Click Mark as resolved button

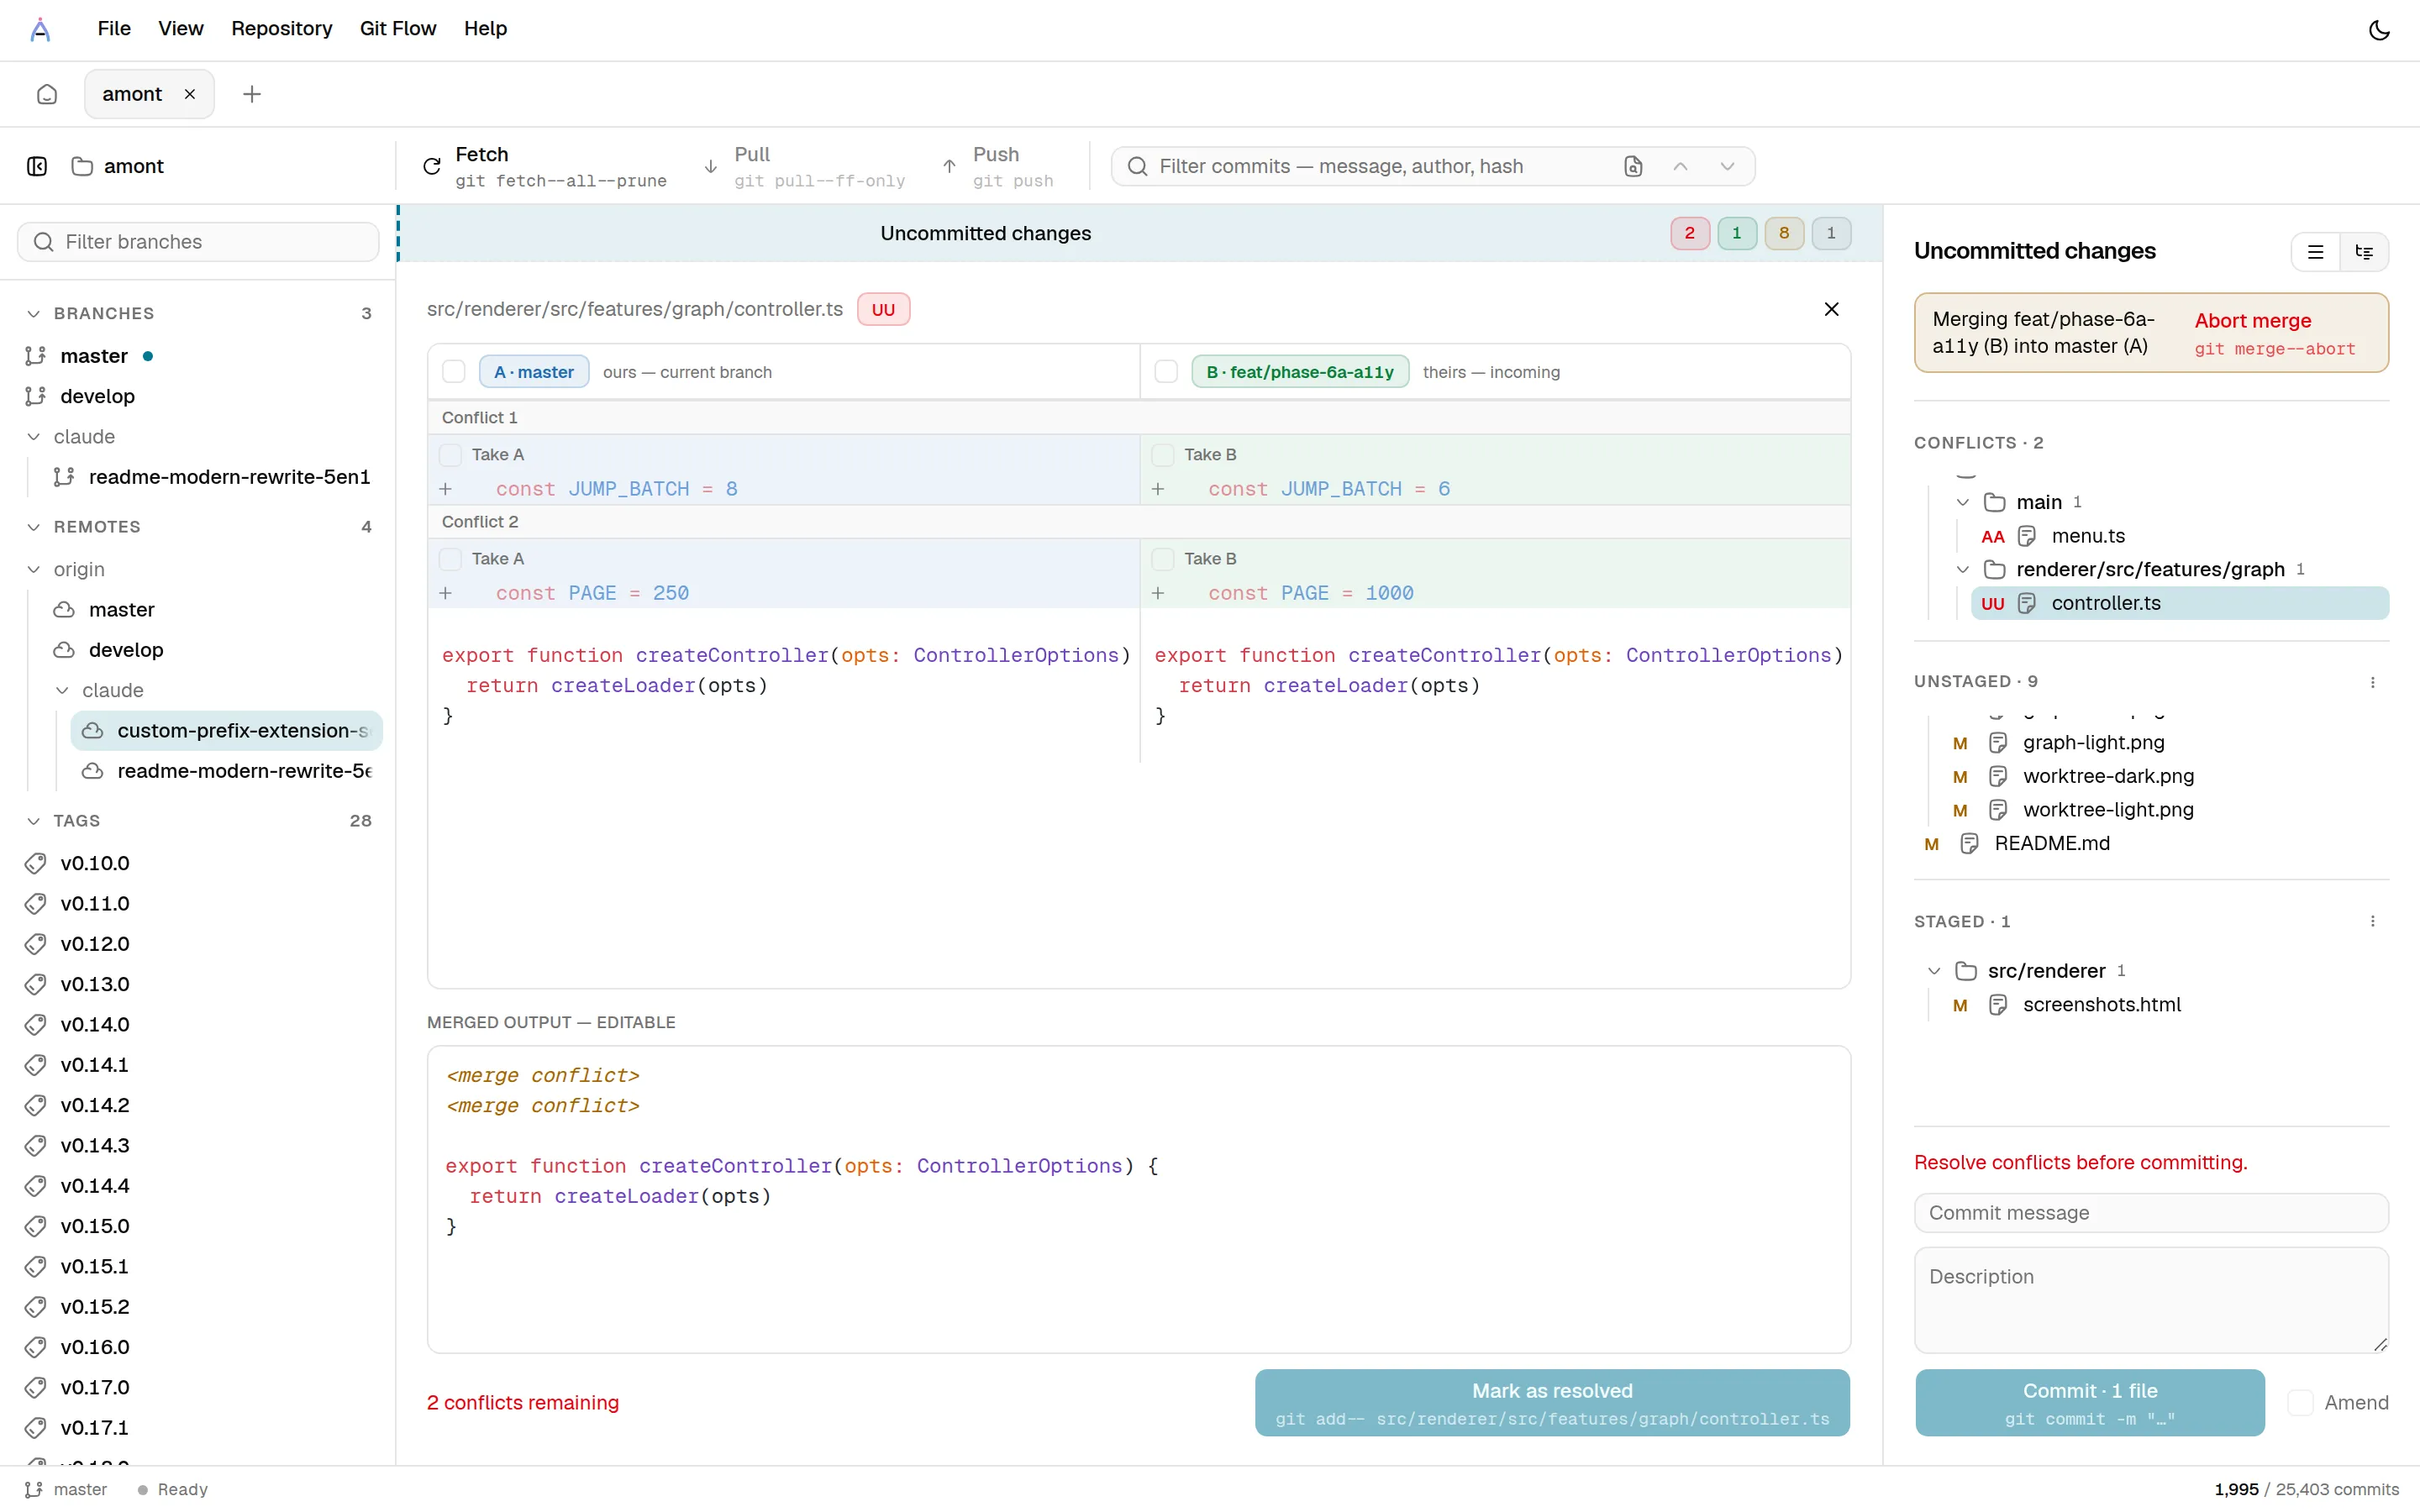1552,1403
